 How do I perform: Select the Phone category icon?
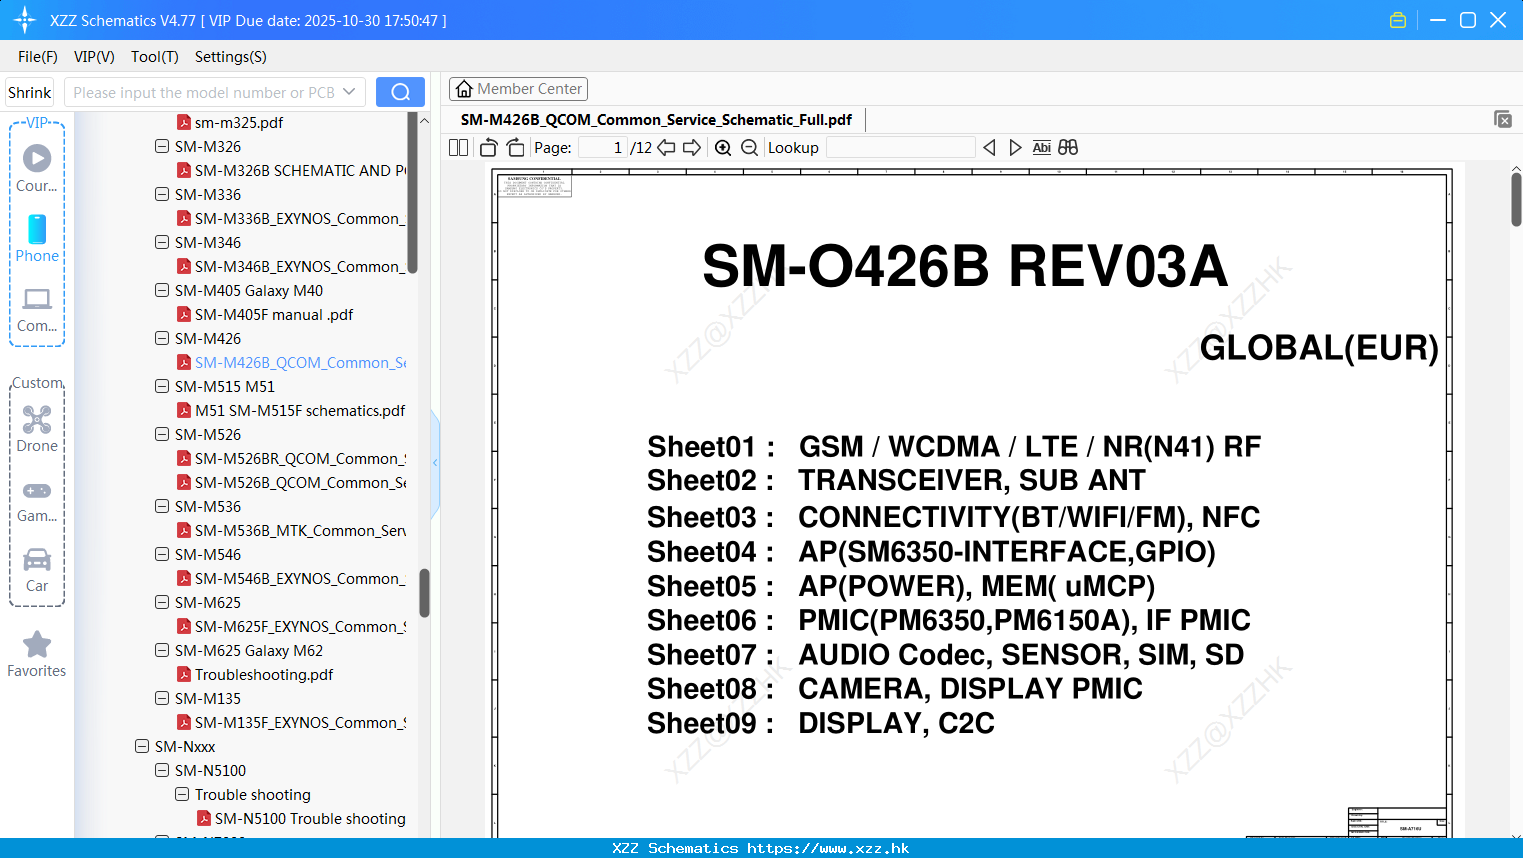[37, 229]
